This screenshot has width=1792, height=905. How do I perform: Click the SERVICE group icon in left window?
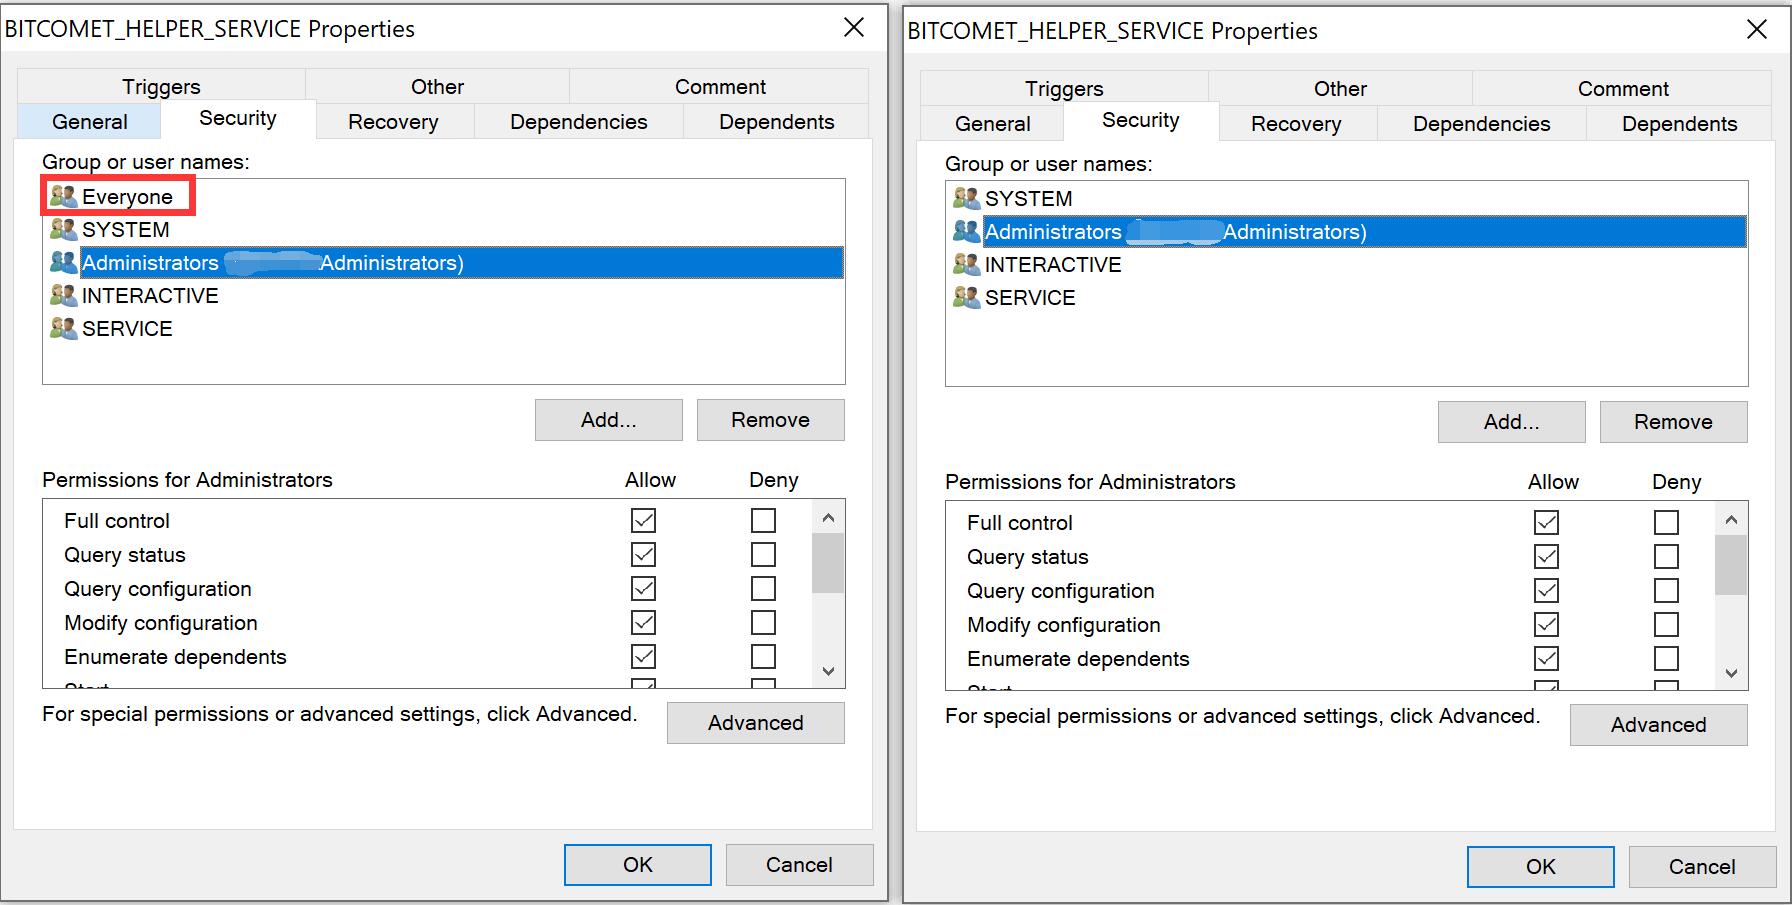coord(64,329)
